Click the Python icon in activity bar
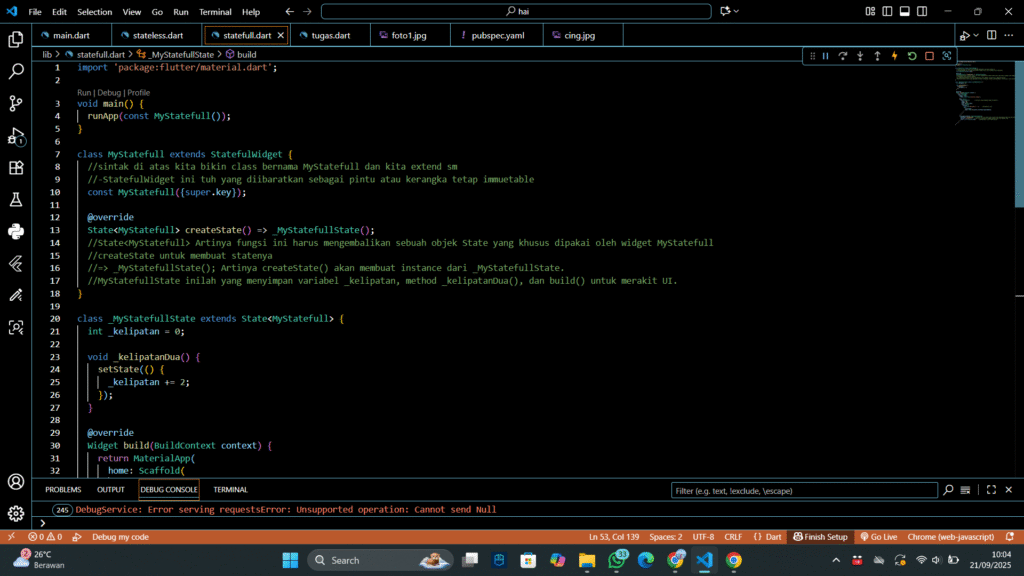Screen dimensions: 1024x576 16,232
